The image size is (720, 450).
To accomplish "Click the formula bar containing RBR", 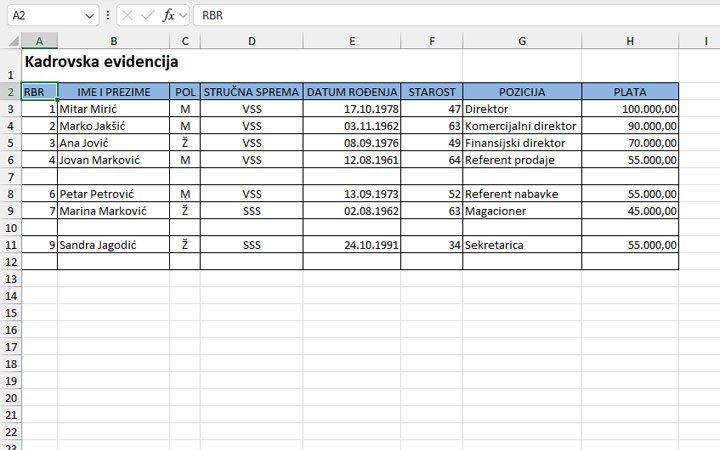I will click(450, 16).
